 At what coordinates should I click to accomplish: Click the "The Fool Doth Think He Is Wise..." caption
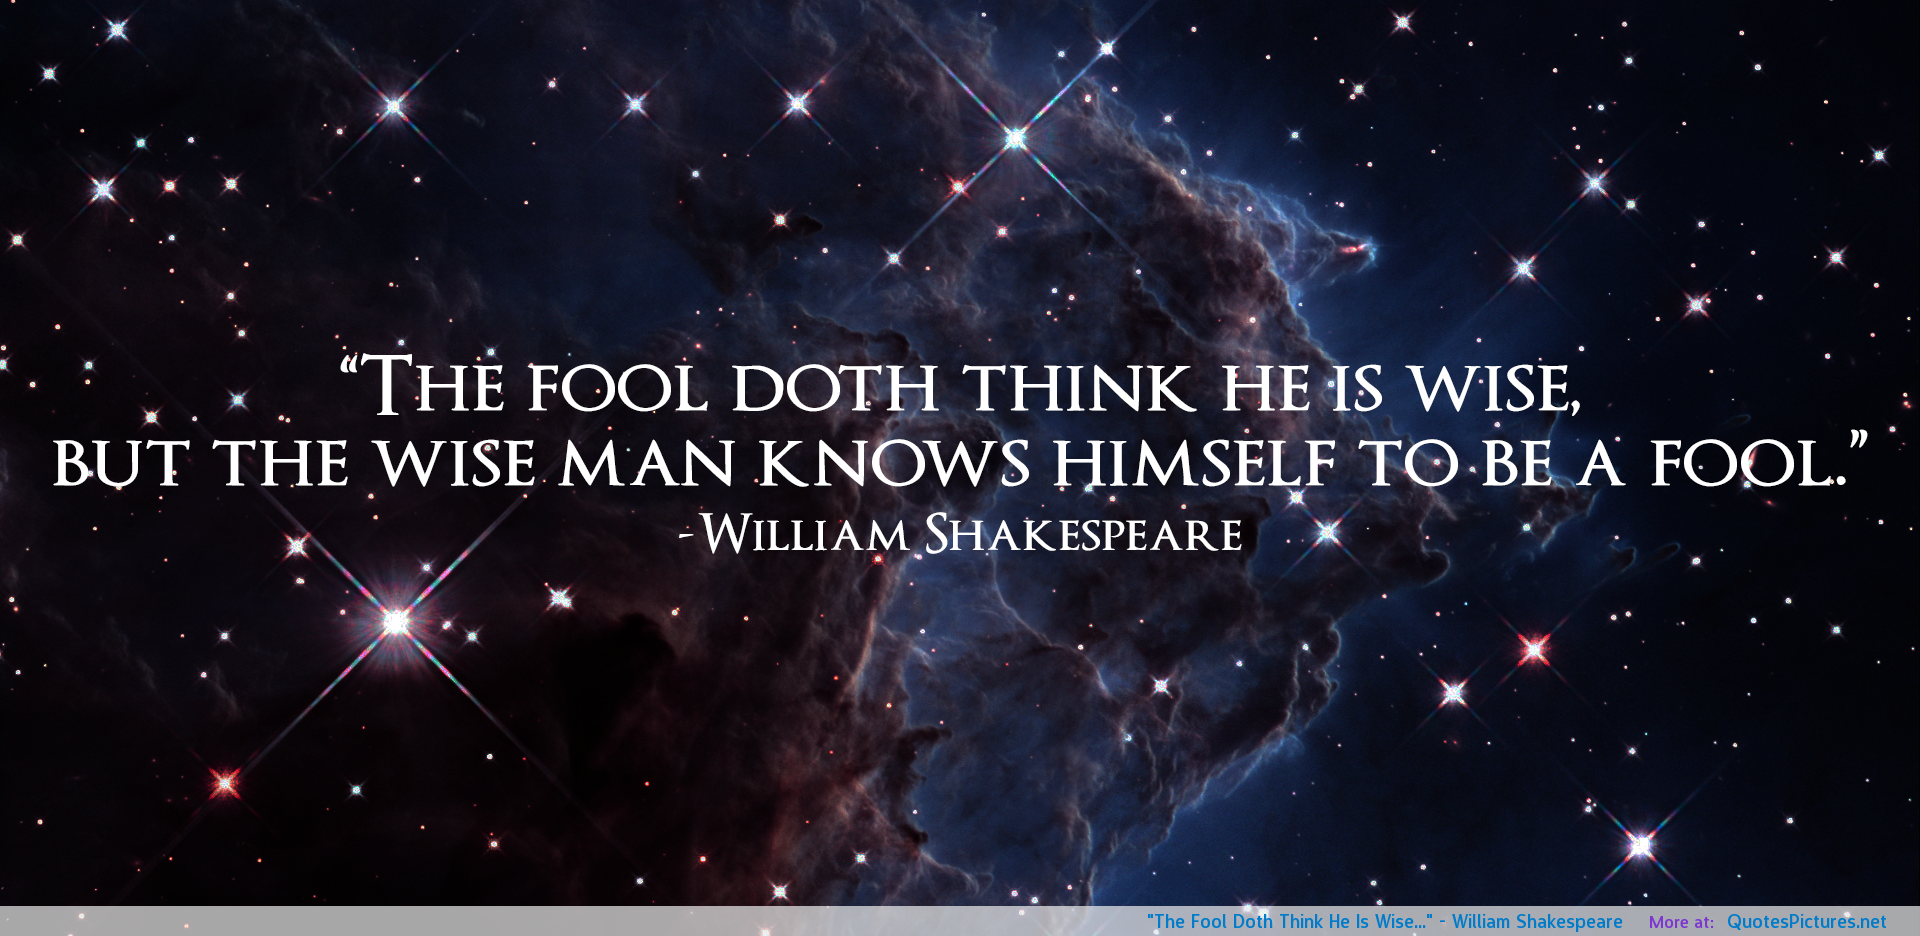(x=1289, y=921)
